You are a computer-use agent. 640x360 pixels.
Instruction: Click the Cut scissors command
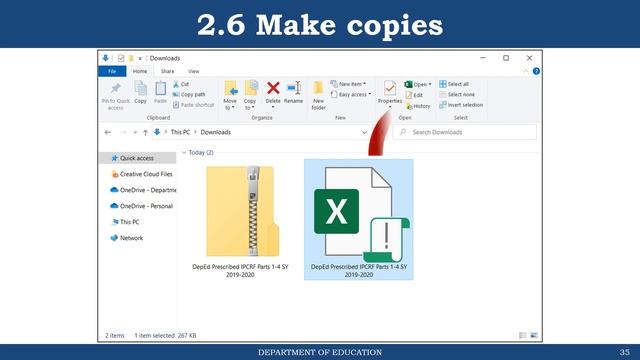(181, 84)
